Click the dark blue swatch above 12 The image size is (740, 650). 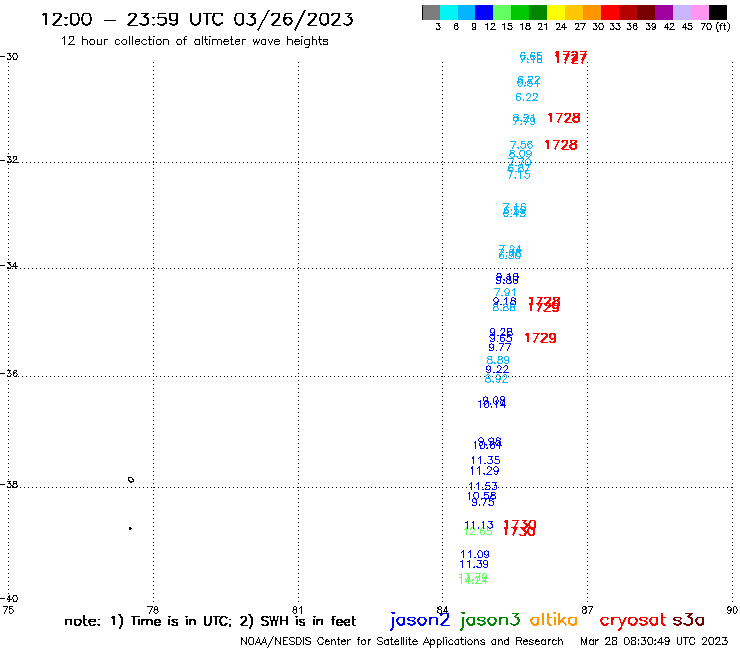pos(484,12)
